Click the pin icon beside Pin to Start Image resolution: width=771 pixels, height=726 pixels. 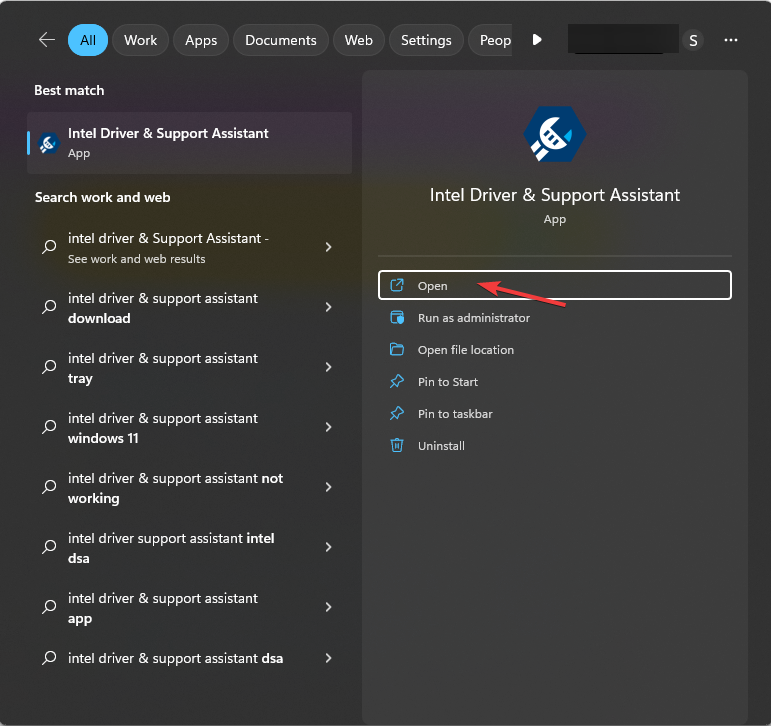pyautogui.click(x=397, y=381)
